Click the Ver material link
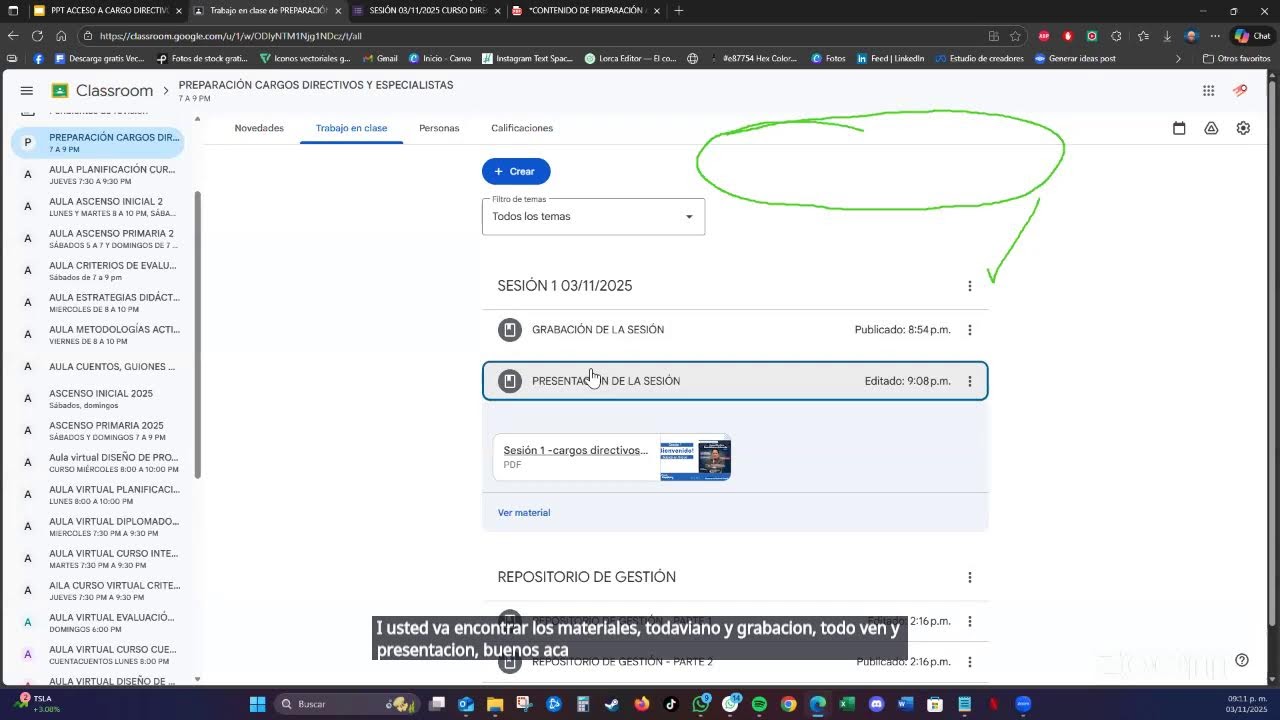This screenshot has width=1280, height=720. click(x=524, y=513)
